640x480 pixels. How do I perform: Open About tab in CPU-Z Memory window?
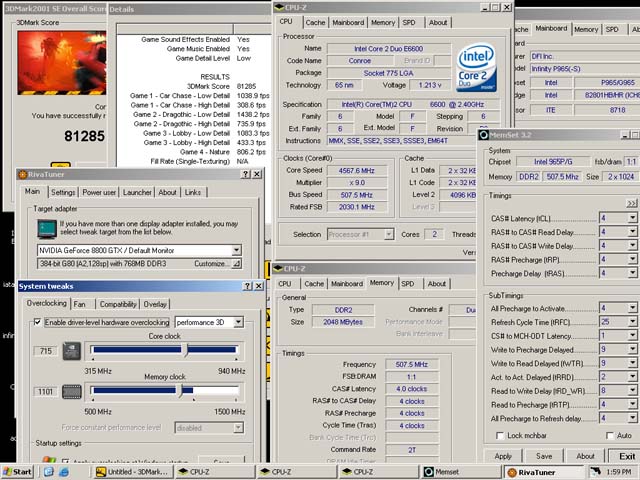click(x=437, y=284)
